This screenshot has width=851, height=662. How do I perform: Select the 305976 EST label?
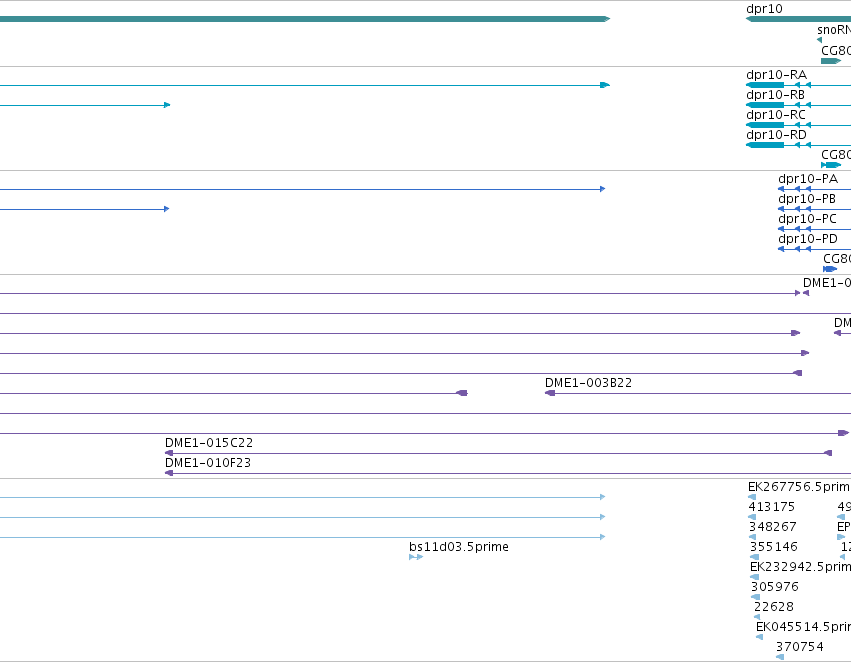pos(774,587)
